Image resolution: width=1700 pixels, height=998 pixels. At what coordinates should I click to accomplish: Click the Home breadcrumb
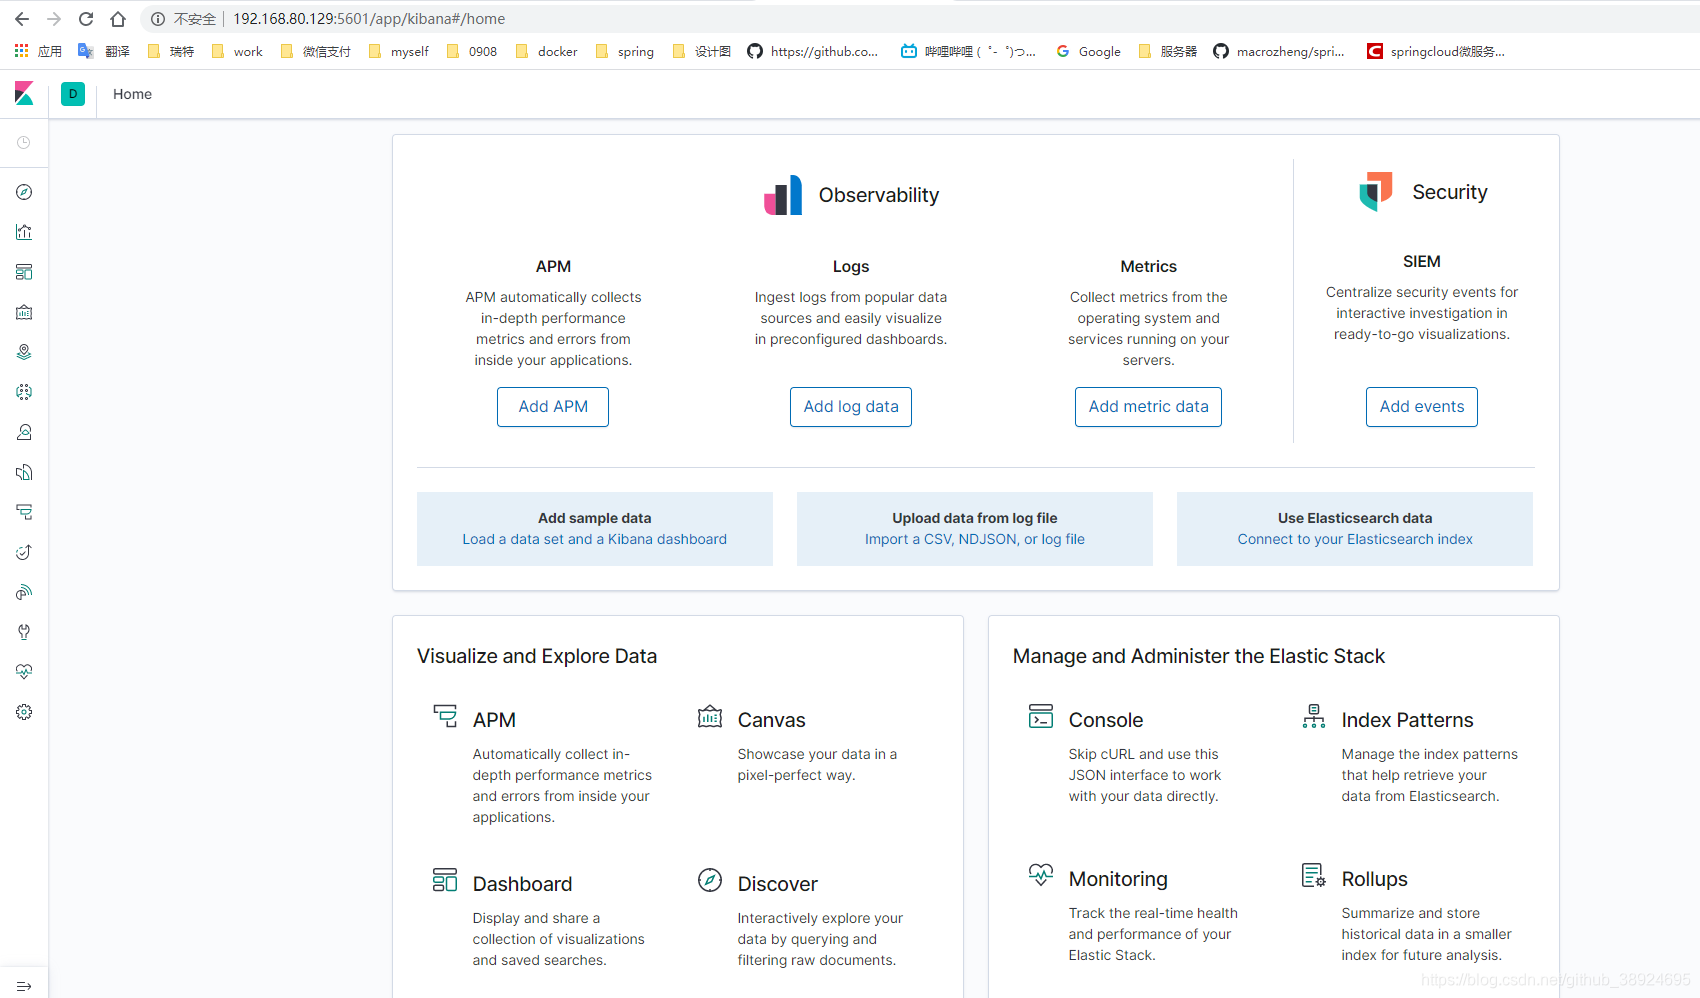coord(133,94)
